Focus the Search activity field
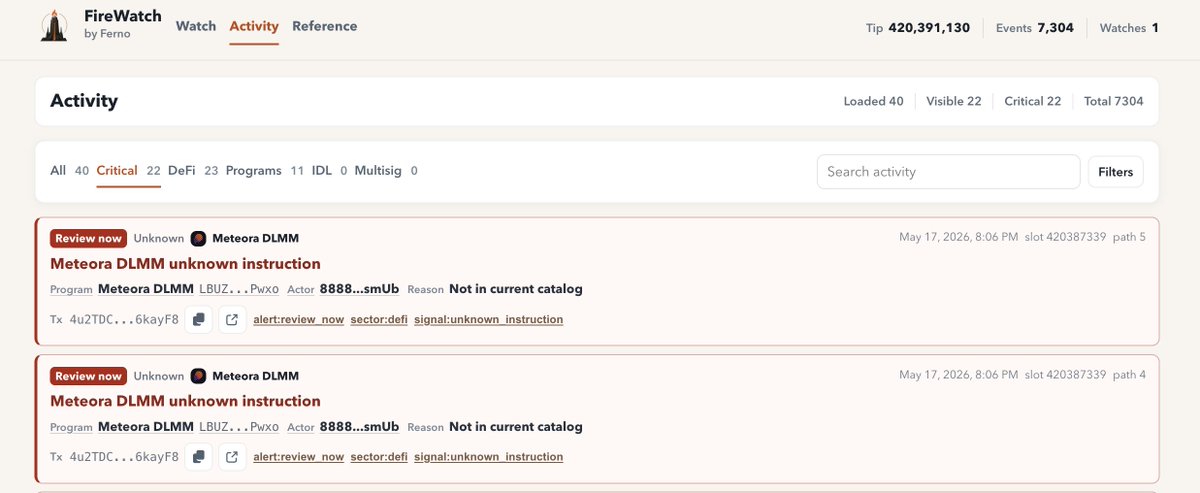Image resolution: width=1200 pixels, height=493 pixels. 948,172
